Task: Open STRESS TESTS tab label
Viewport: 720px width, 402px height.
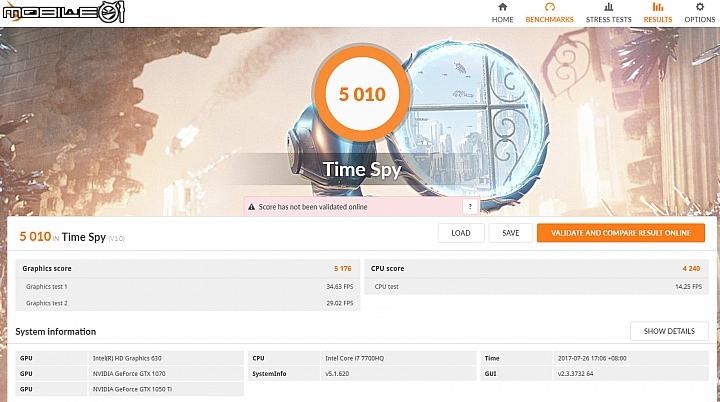Action: pos(608,19)
